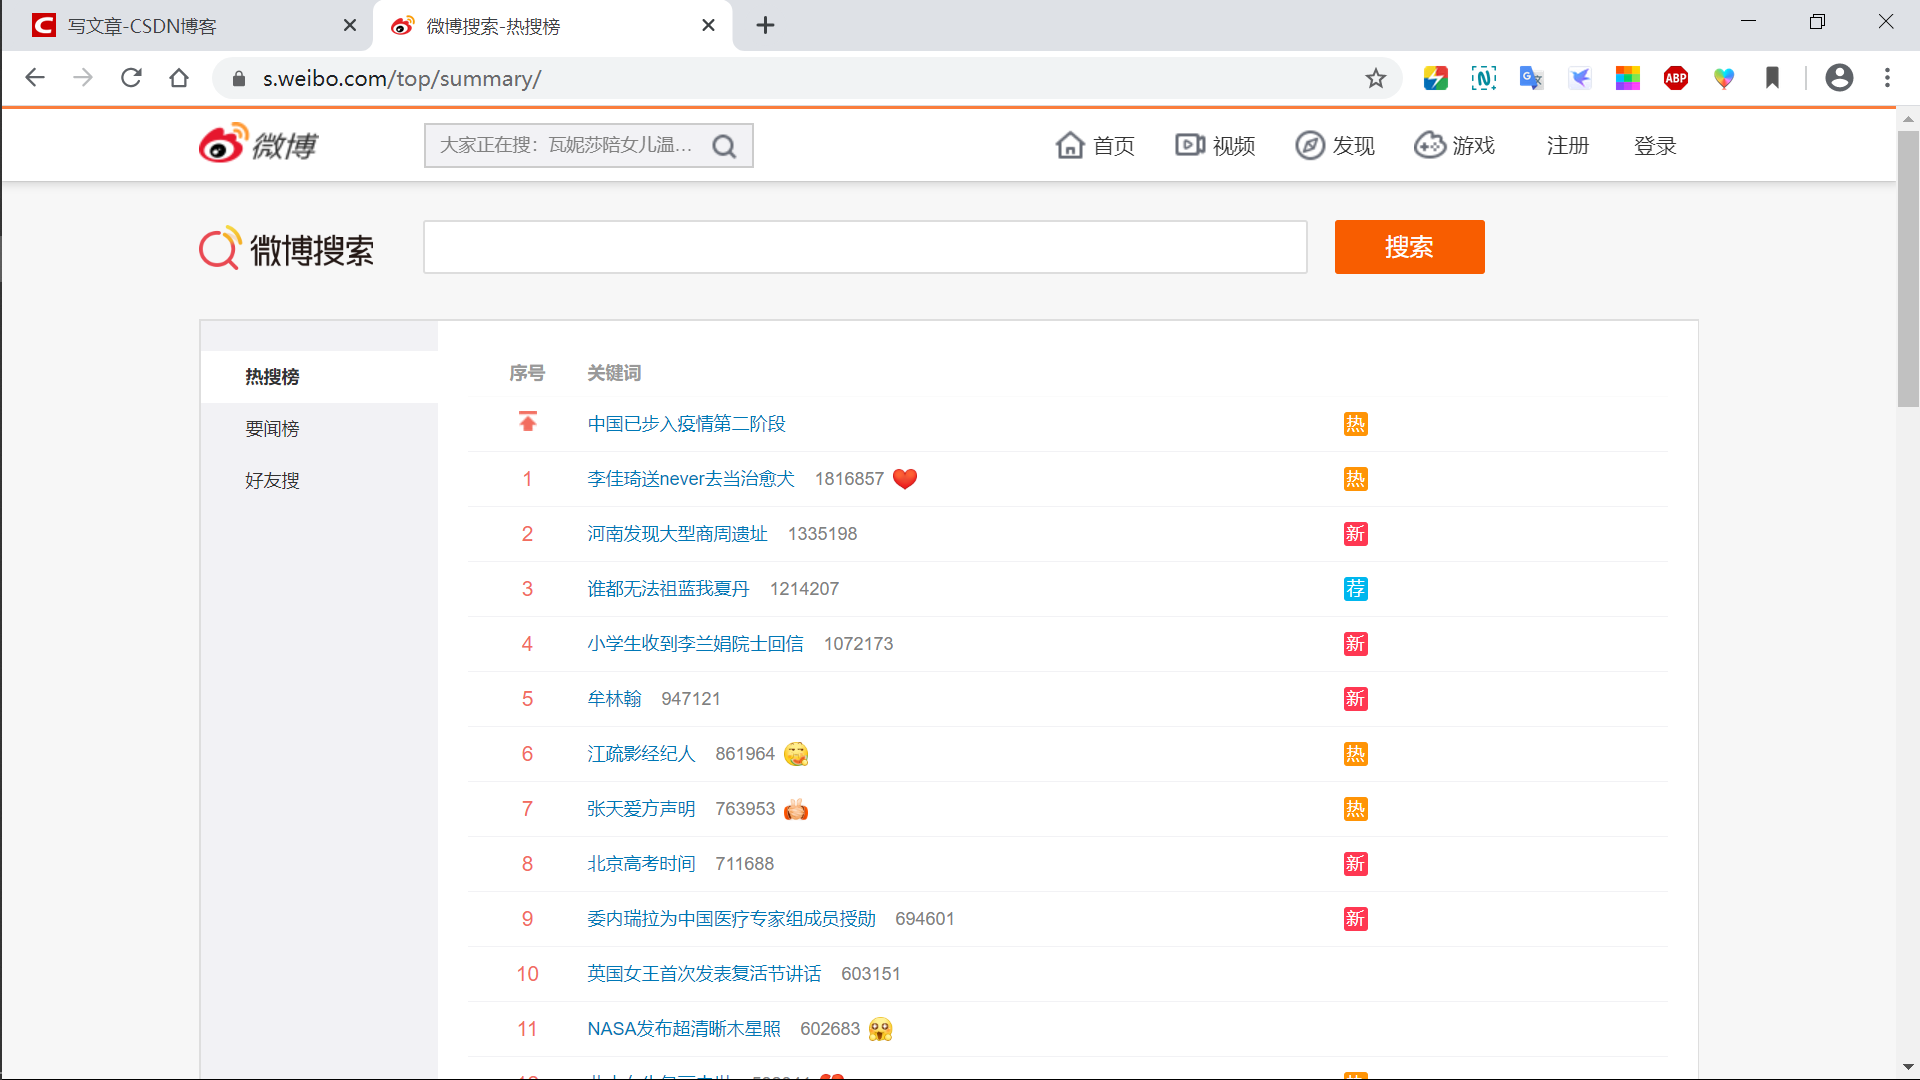Click the 关键词 column header
The image size is (1920, 1080).
click(x=614, y=373)
